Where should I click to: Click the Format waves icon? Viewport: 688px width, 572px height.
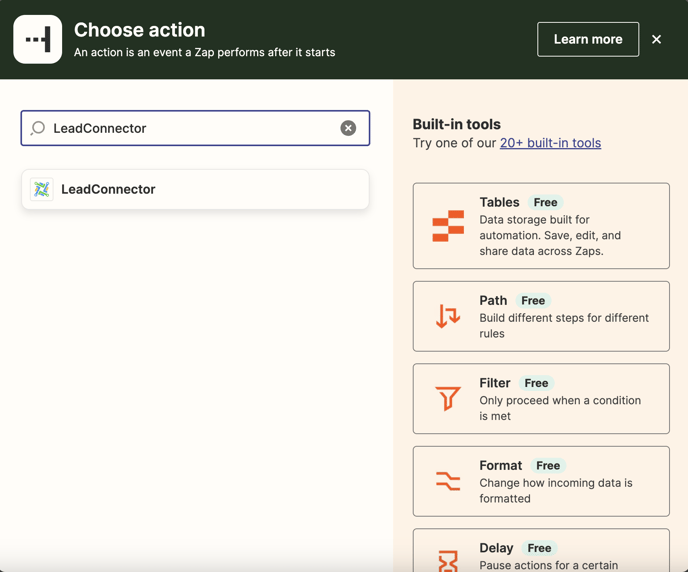(x=448, y=481)
